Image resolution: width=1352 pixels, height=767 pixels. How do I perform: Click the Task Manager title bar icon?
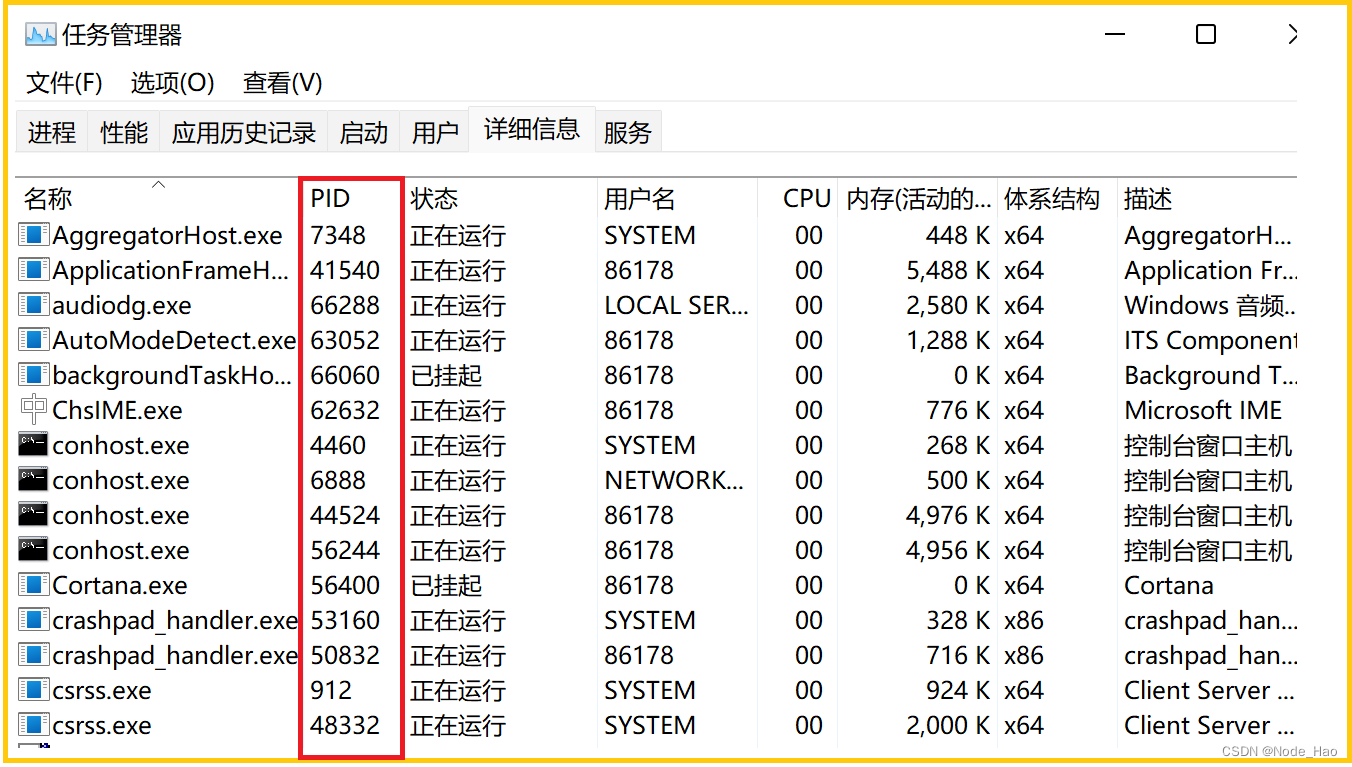coord(40,35)
